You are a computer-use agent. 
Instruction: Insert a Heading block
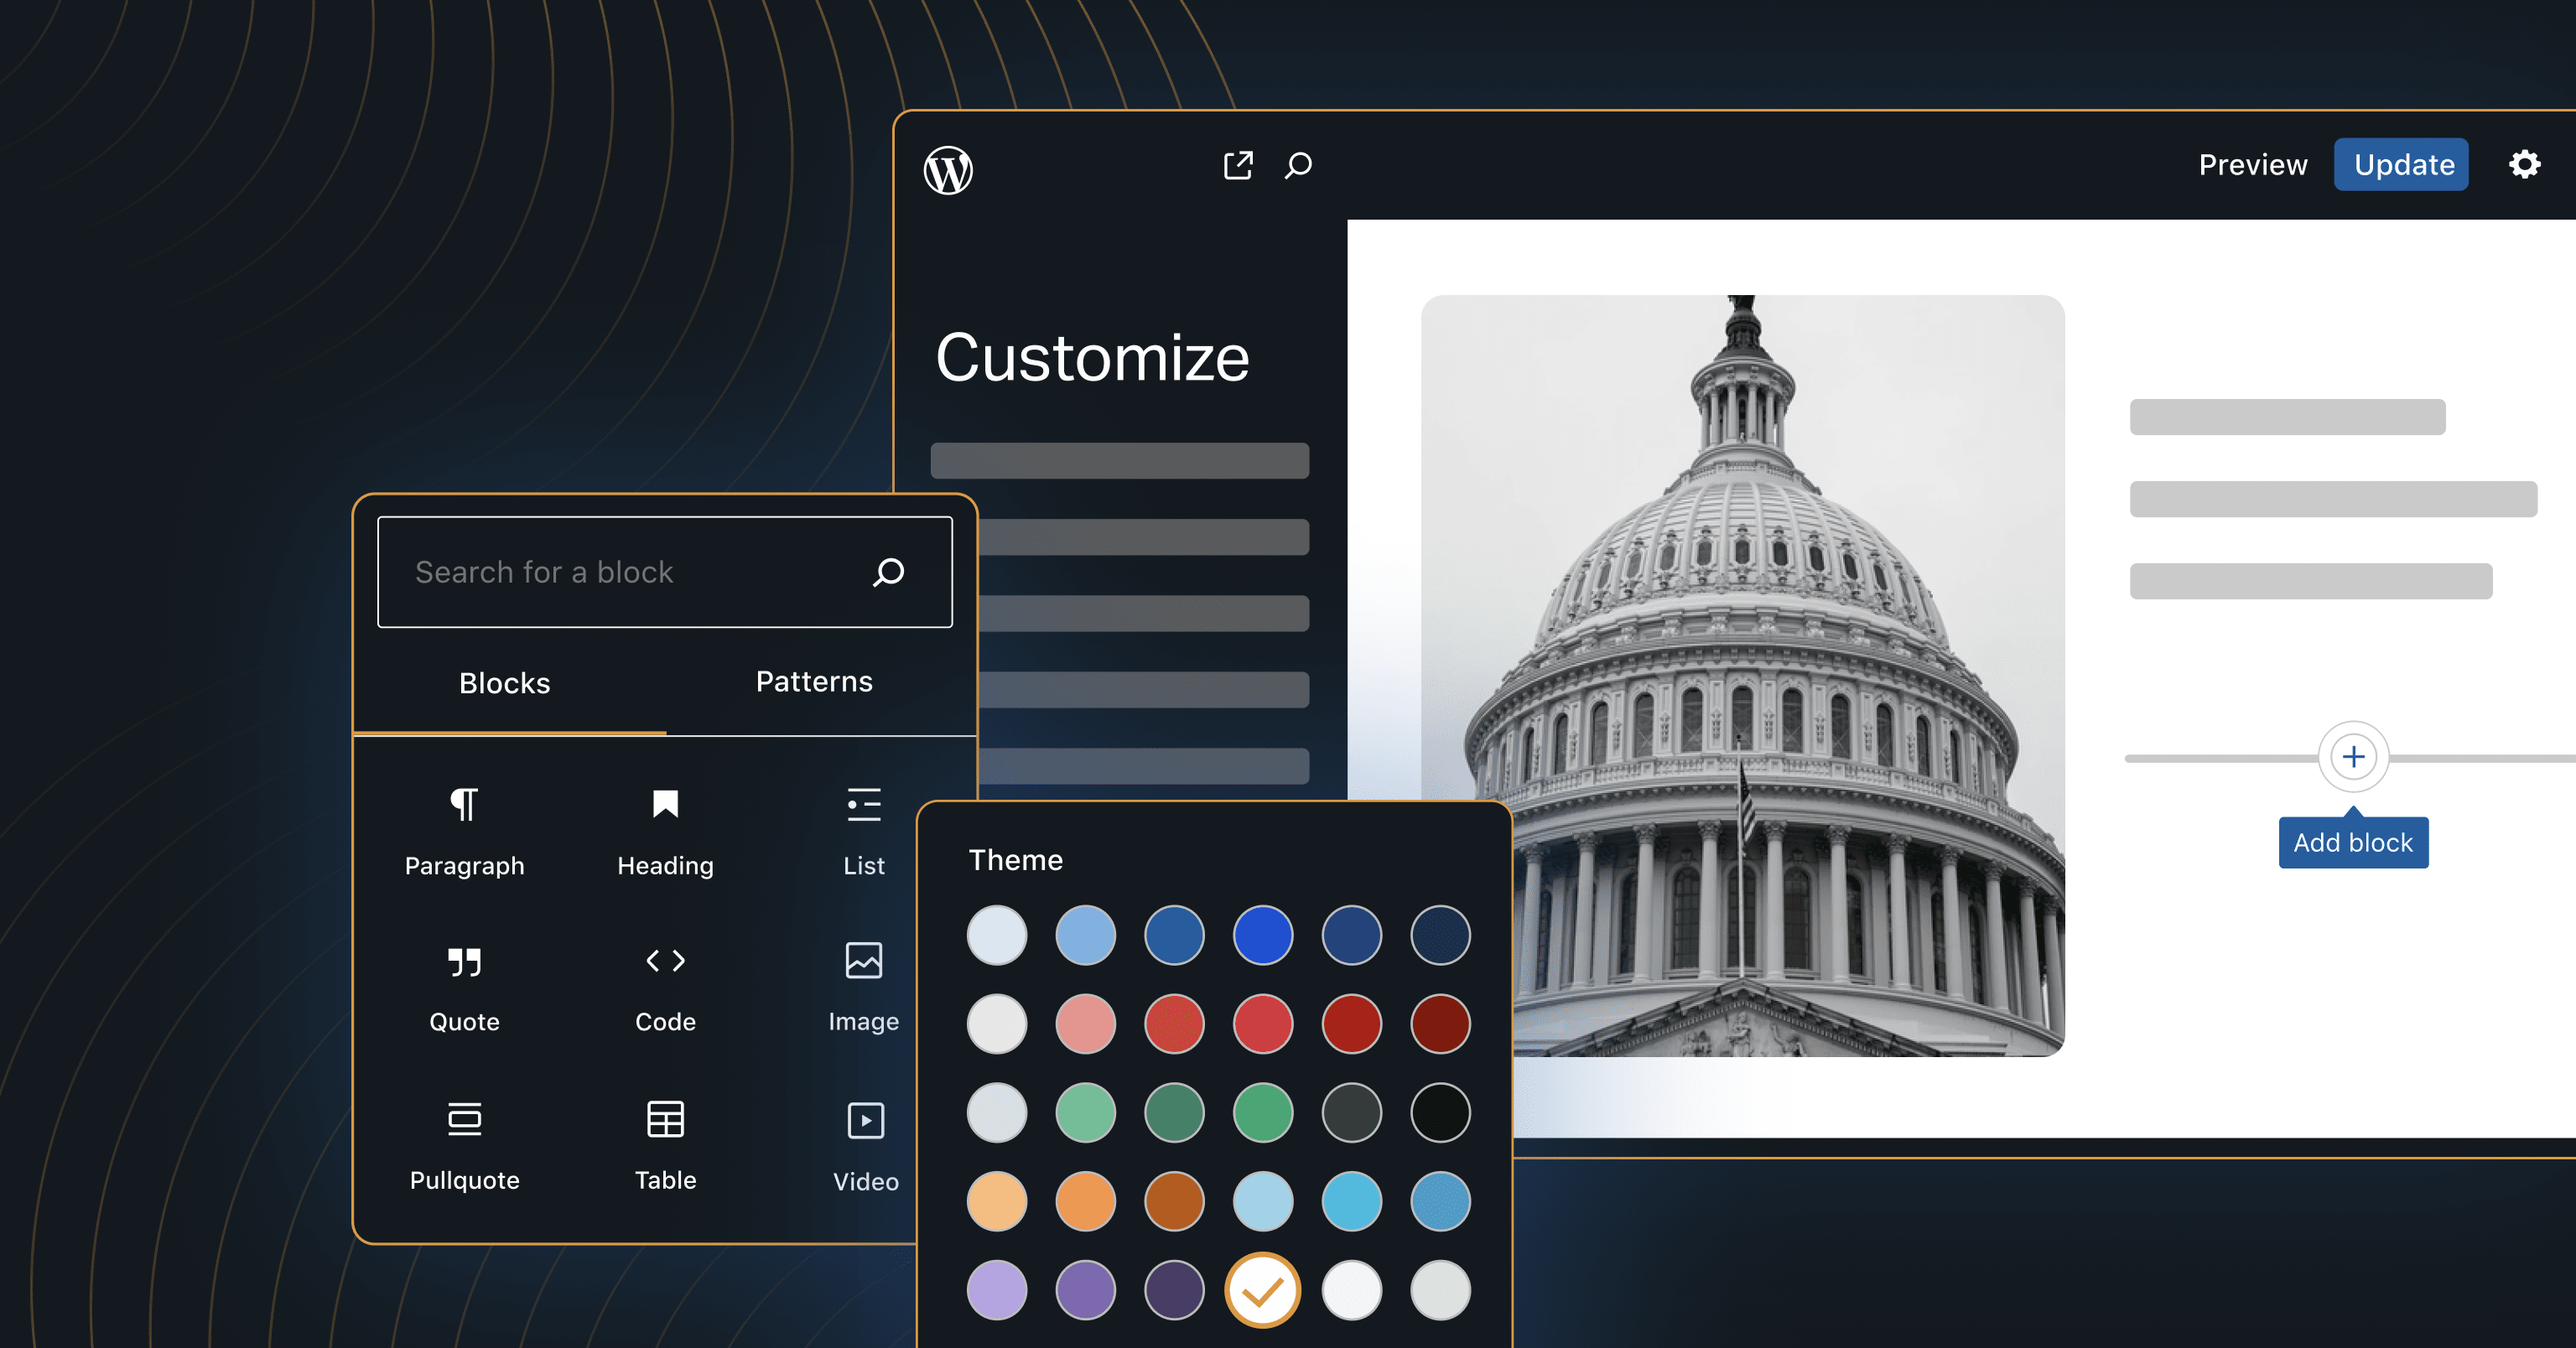coord(665,830)
